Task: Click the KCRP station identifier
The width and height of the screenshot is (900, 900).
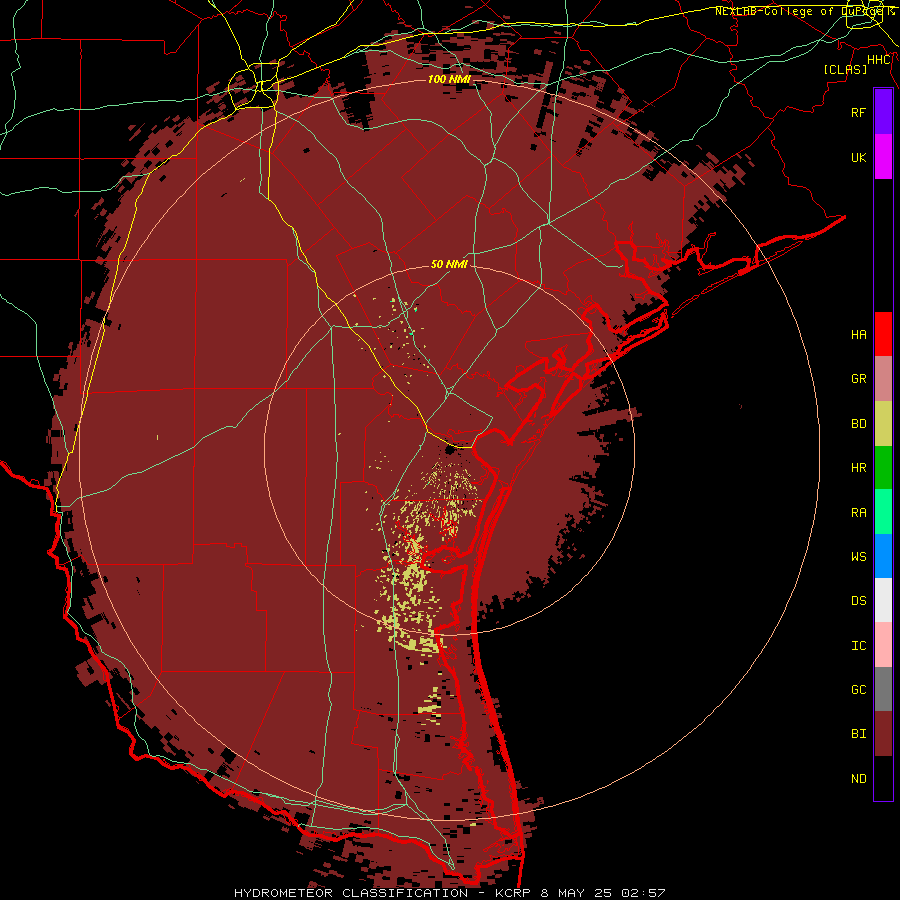Action: [x=513, y=893]
